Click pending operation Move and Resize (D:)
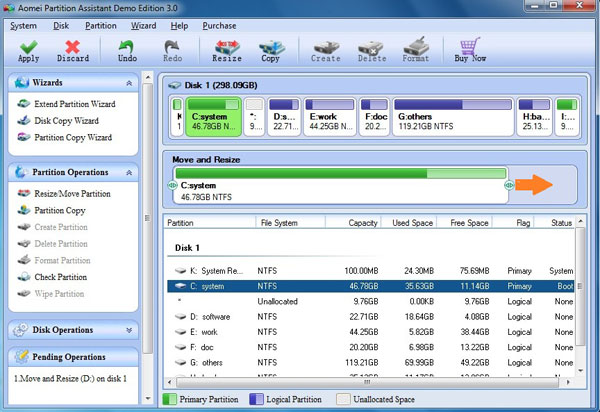This screenshot has width=600, height=412. click(70, 379)
